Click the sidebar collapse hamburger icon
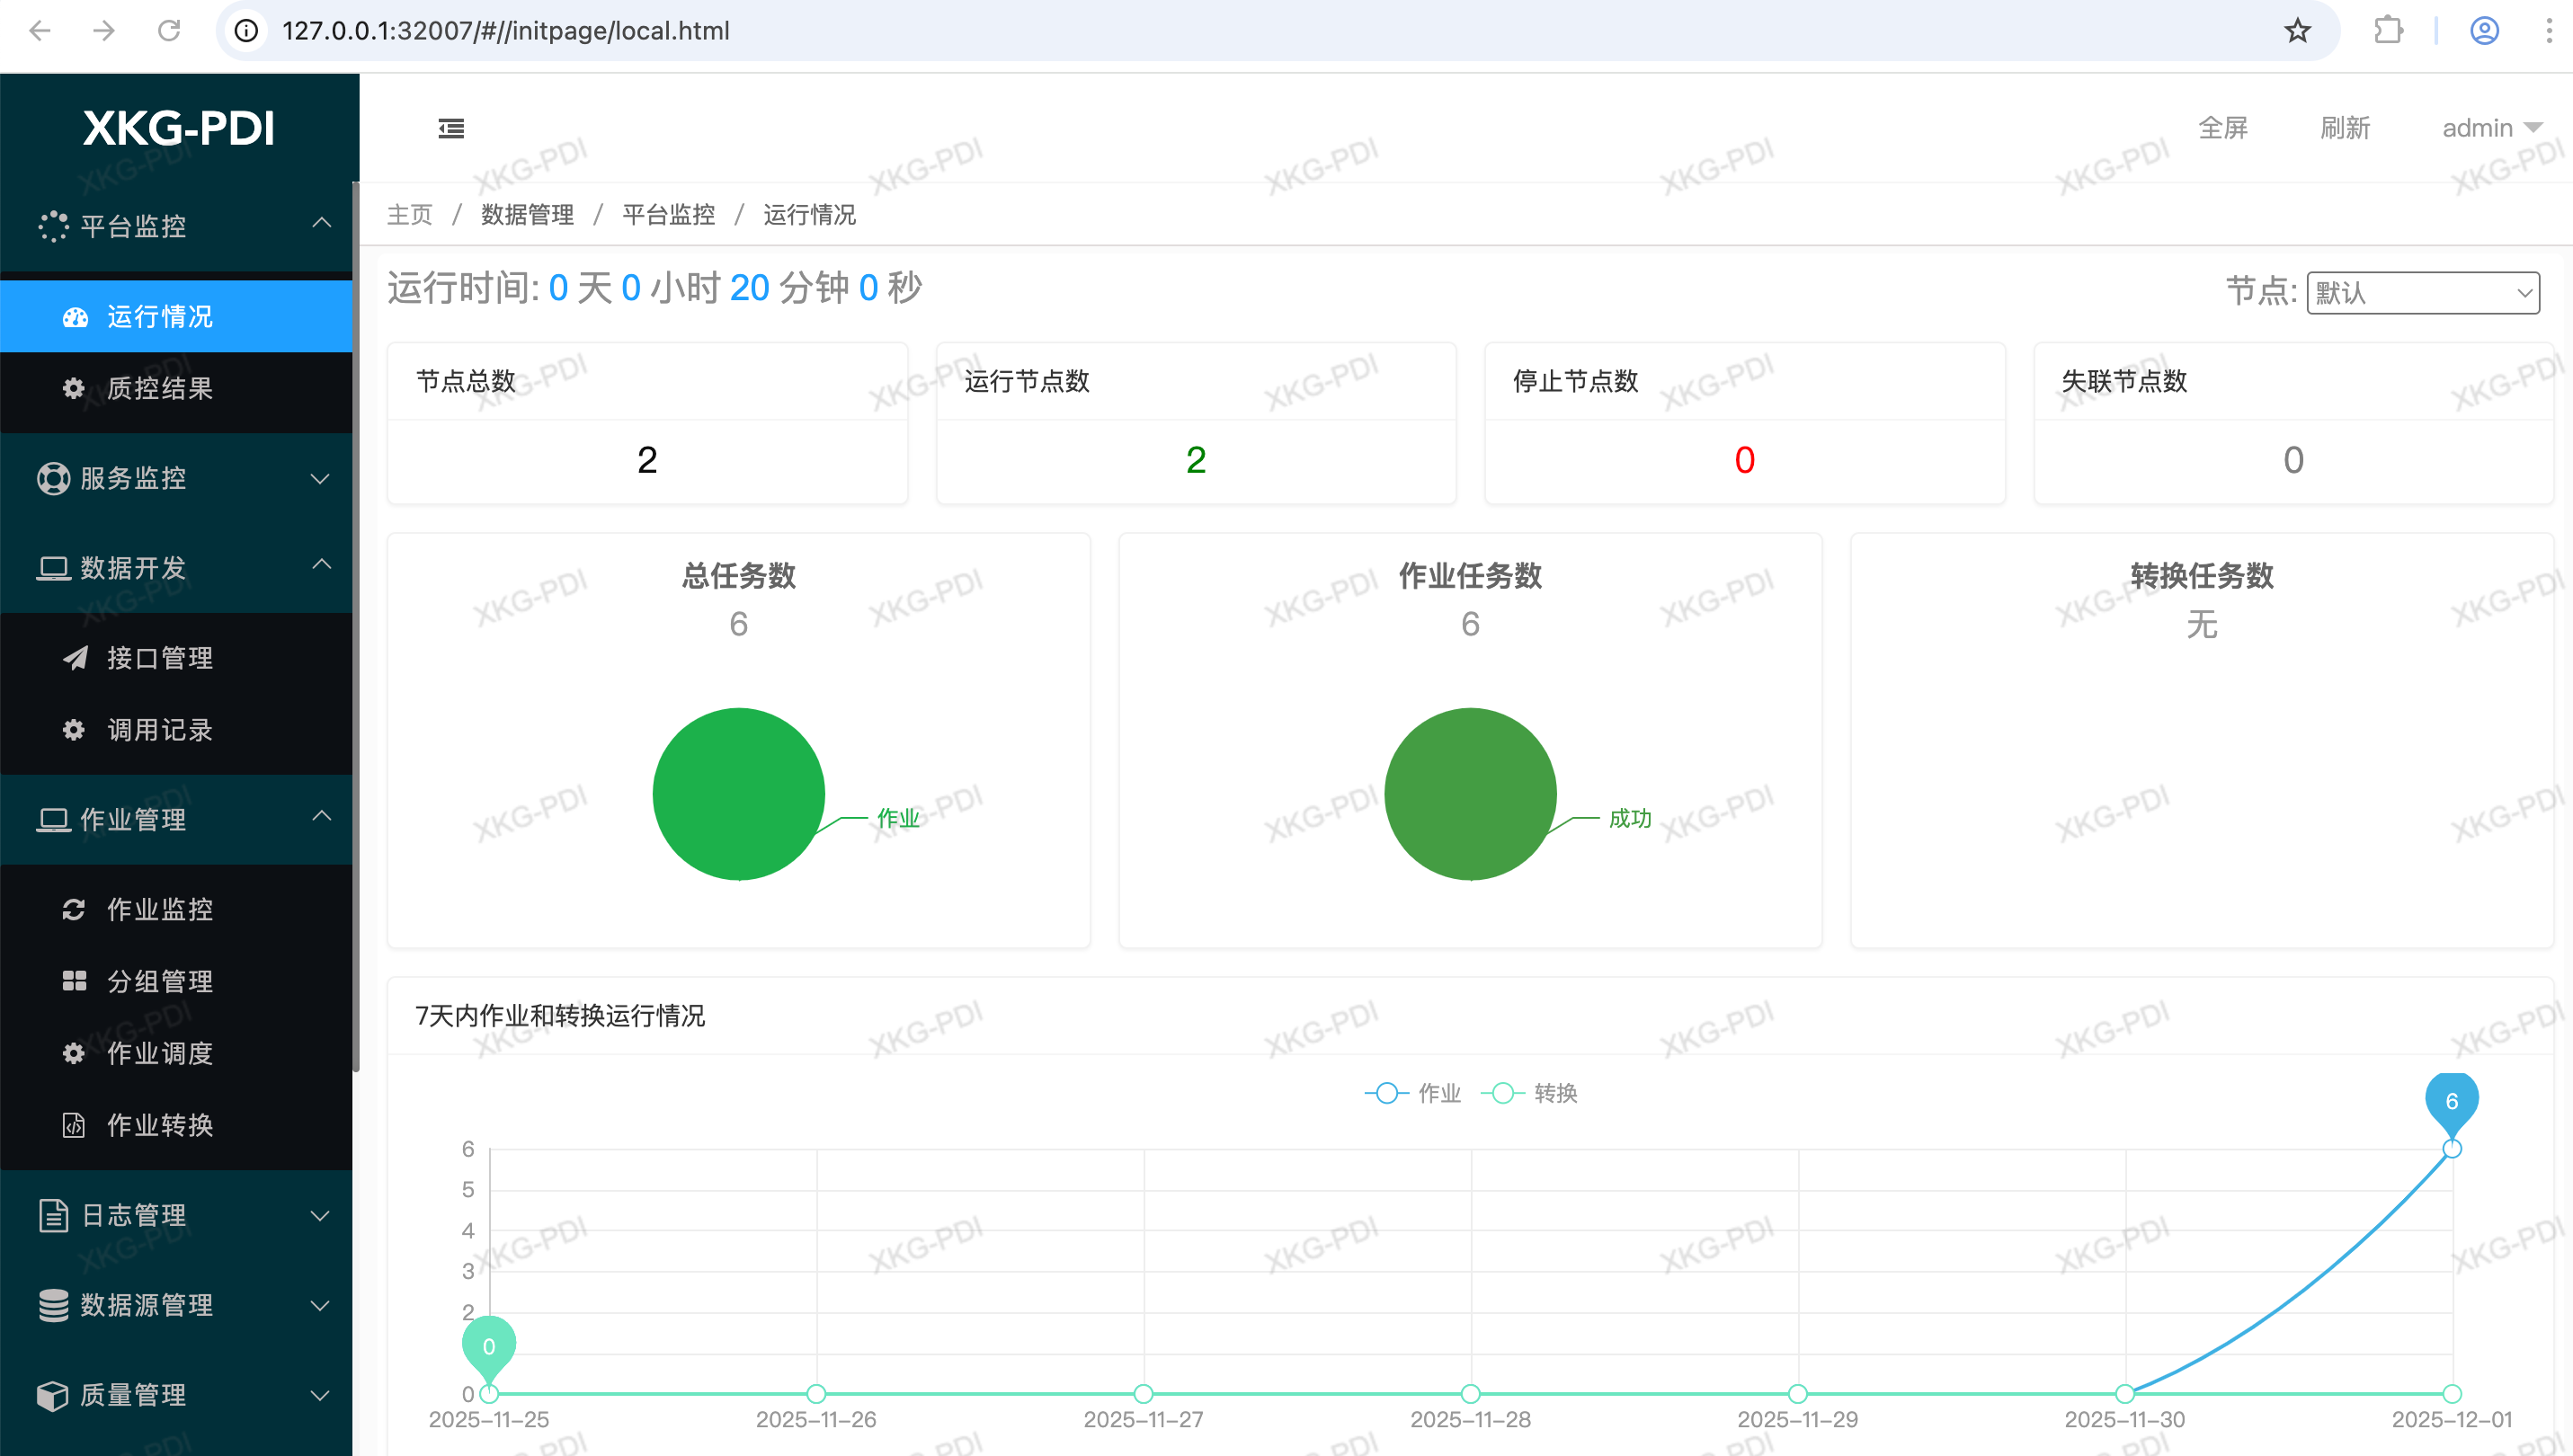This screenshot has height=1456, width=2573. pyautogui.click(x=451, y=128)
